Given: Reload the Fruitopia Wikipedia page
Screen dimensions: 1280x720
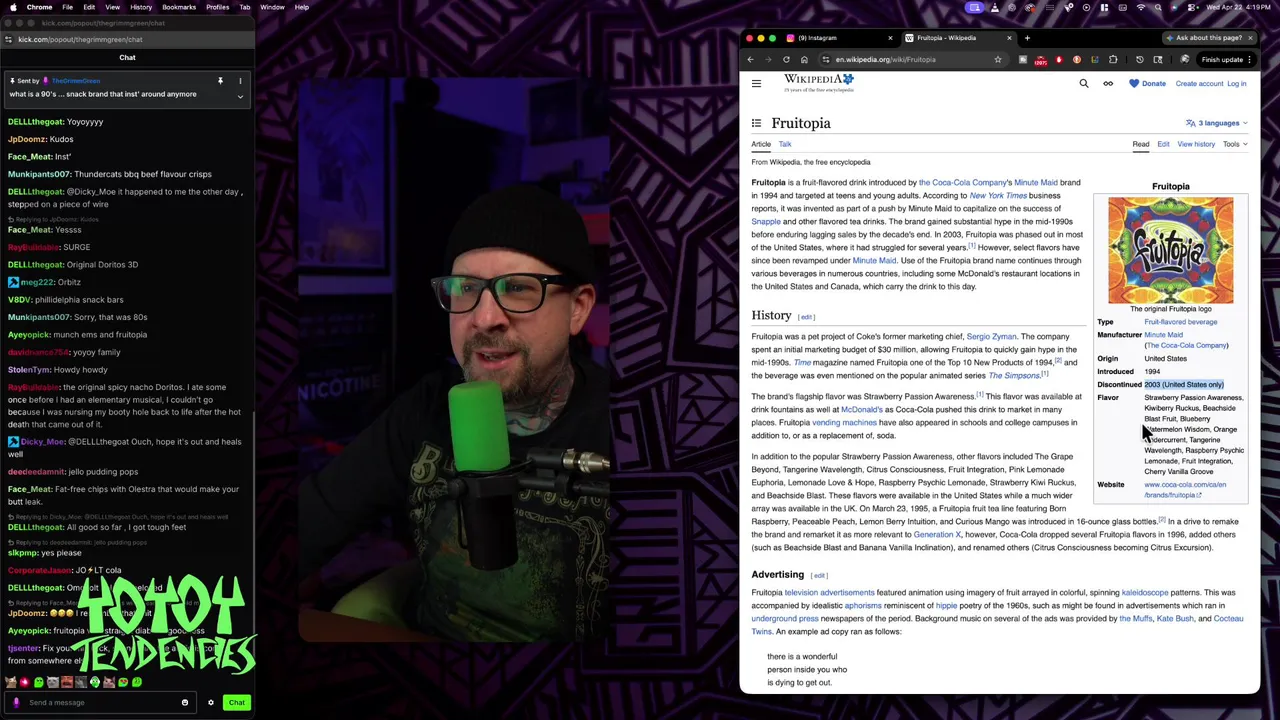Looking at the screenshot, I should point(786,59).
